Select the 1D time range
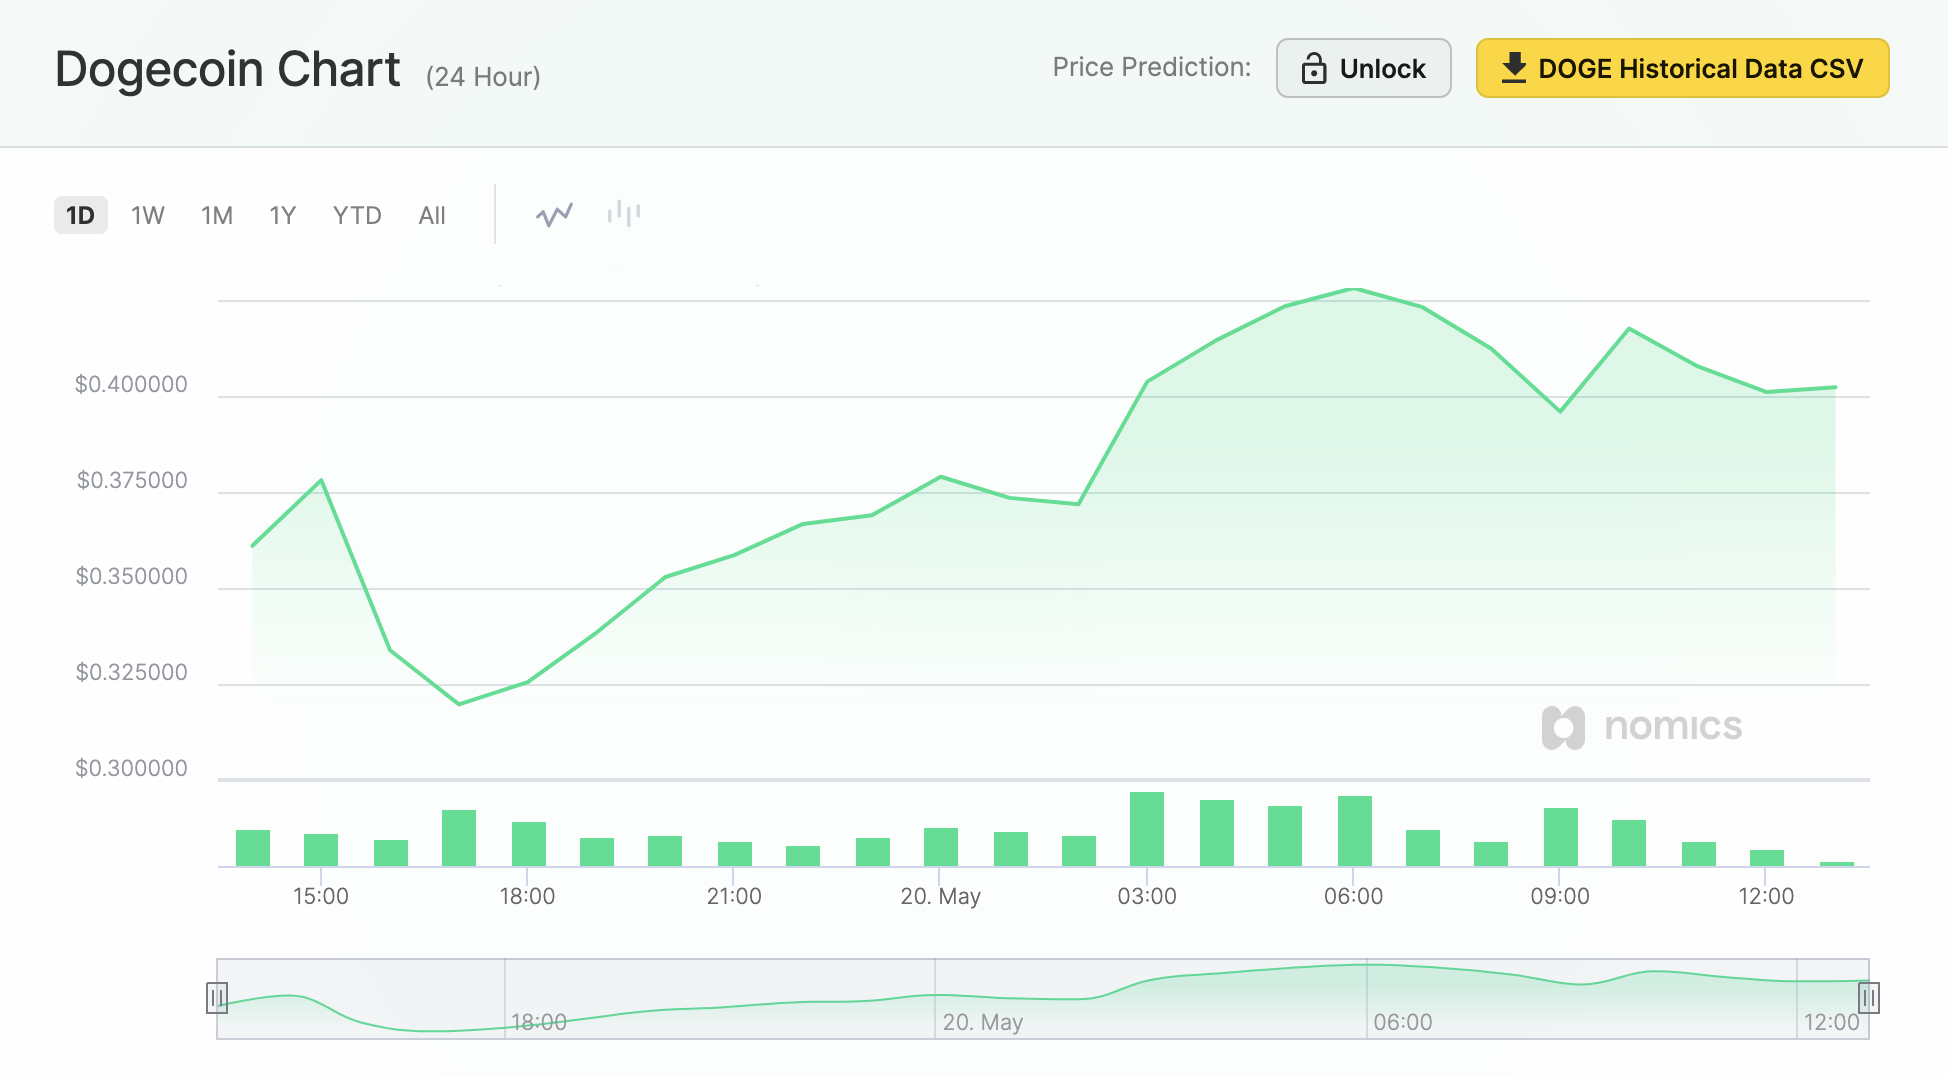 point(80,215)
